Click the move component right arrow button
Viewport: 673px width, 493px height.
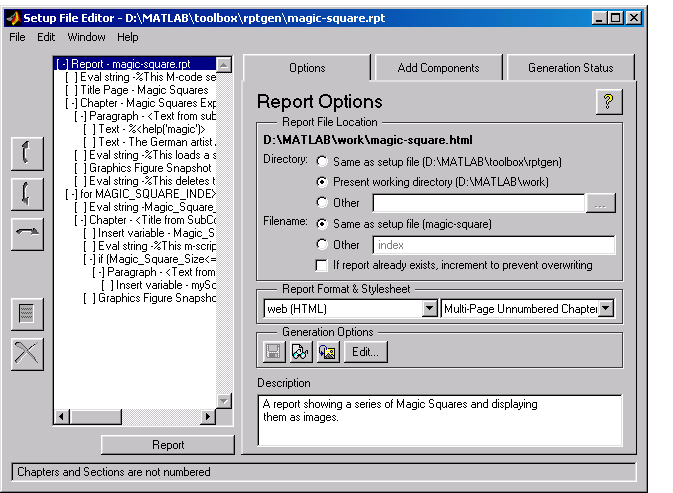(27, 234)
